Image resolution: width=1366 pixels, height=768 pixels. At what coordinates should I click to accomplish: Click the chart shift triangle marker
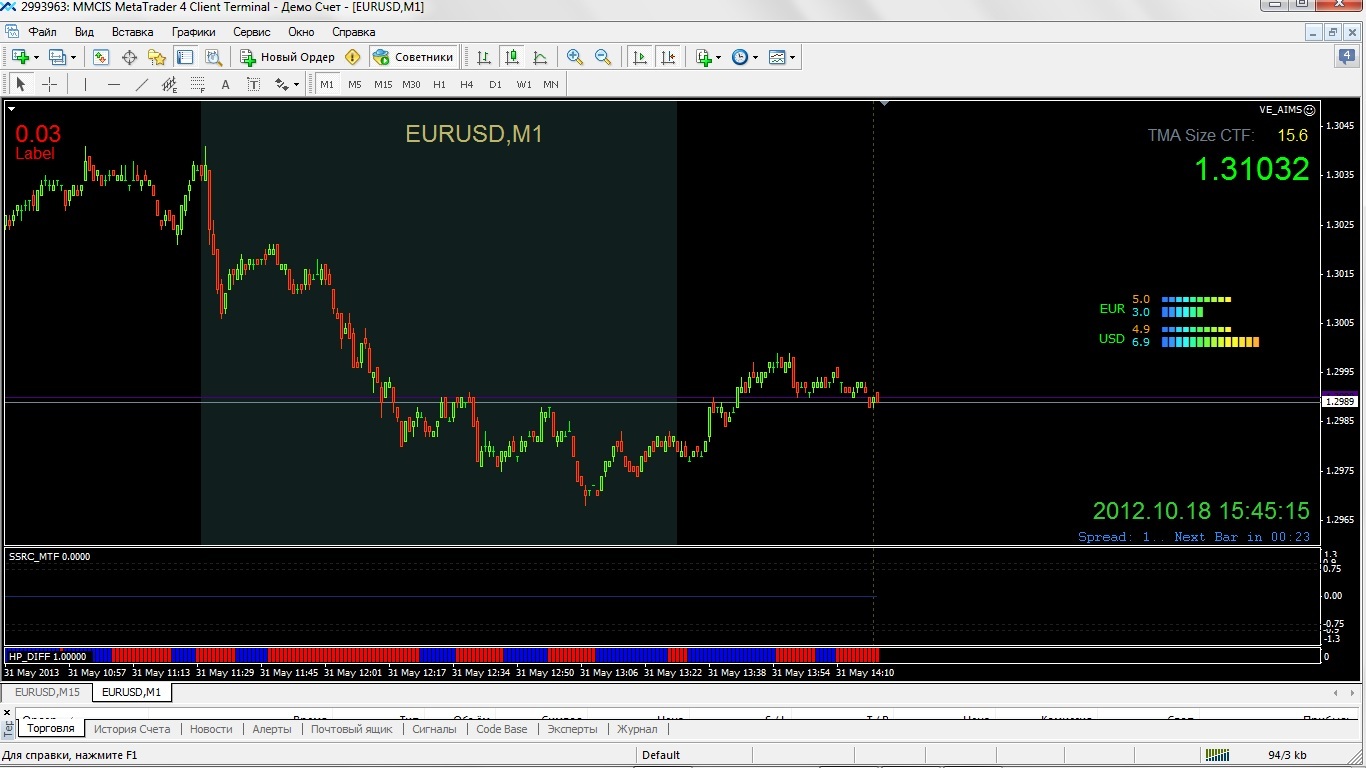[x=884, y=103]
